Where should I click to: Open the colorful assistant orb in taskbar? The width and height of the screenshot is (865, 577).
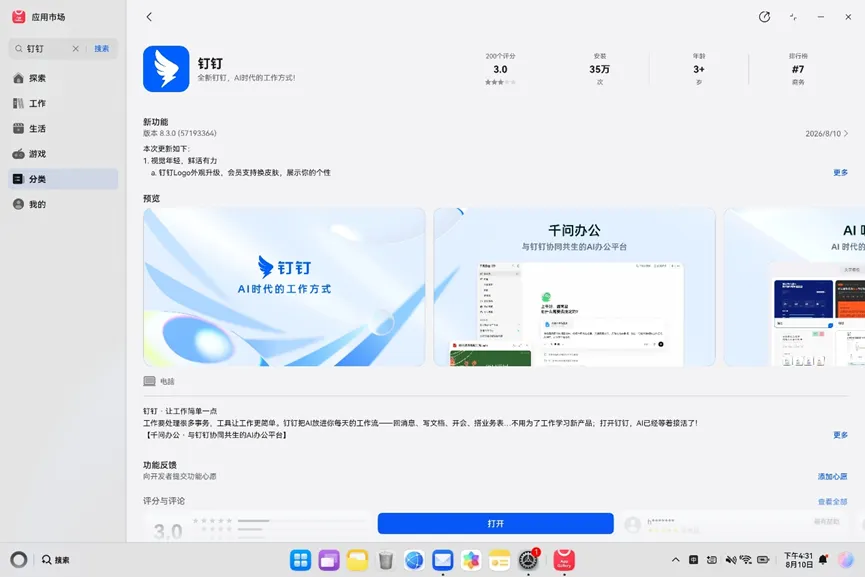tap(846, 560)
